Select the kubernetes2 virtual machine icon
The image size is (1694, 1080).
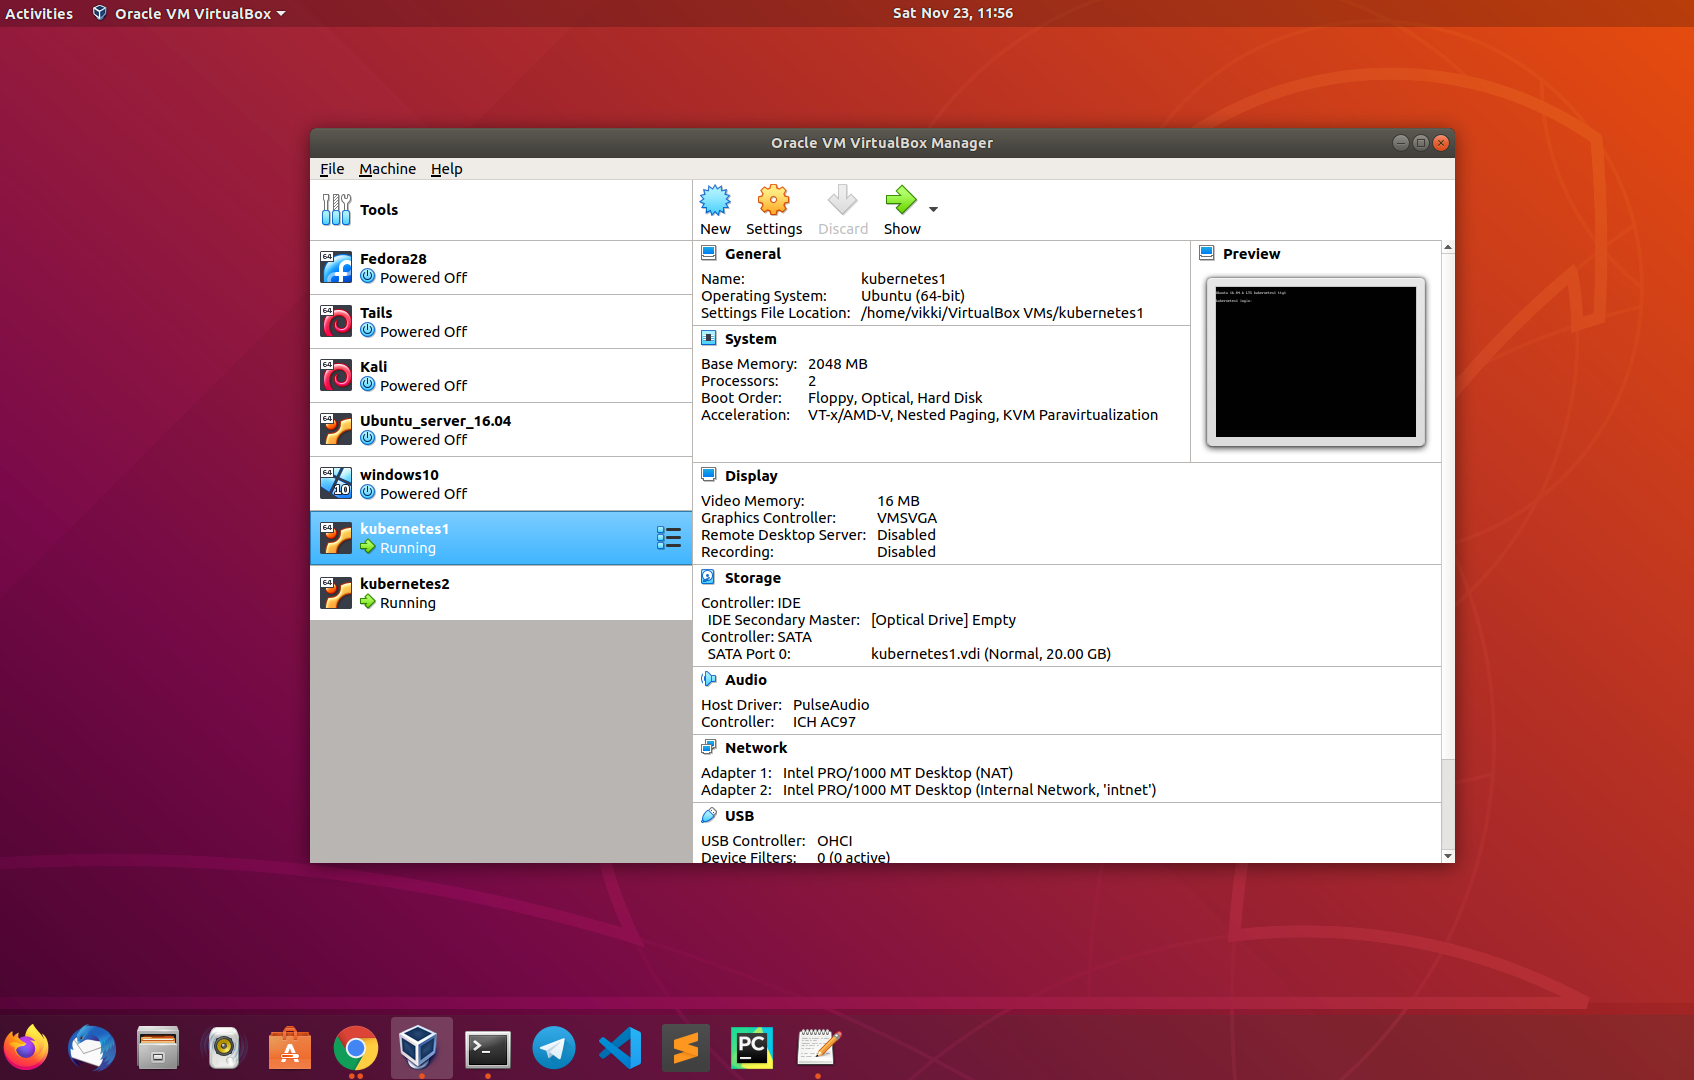pyautogui.click(x=336, y=592)
